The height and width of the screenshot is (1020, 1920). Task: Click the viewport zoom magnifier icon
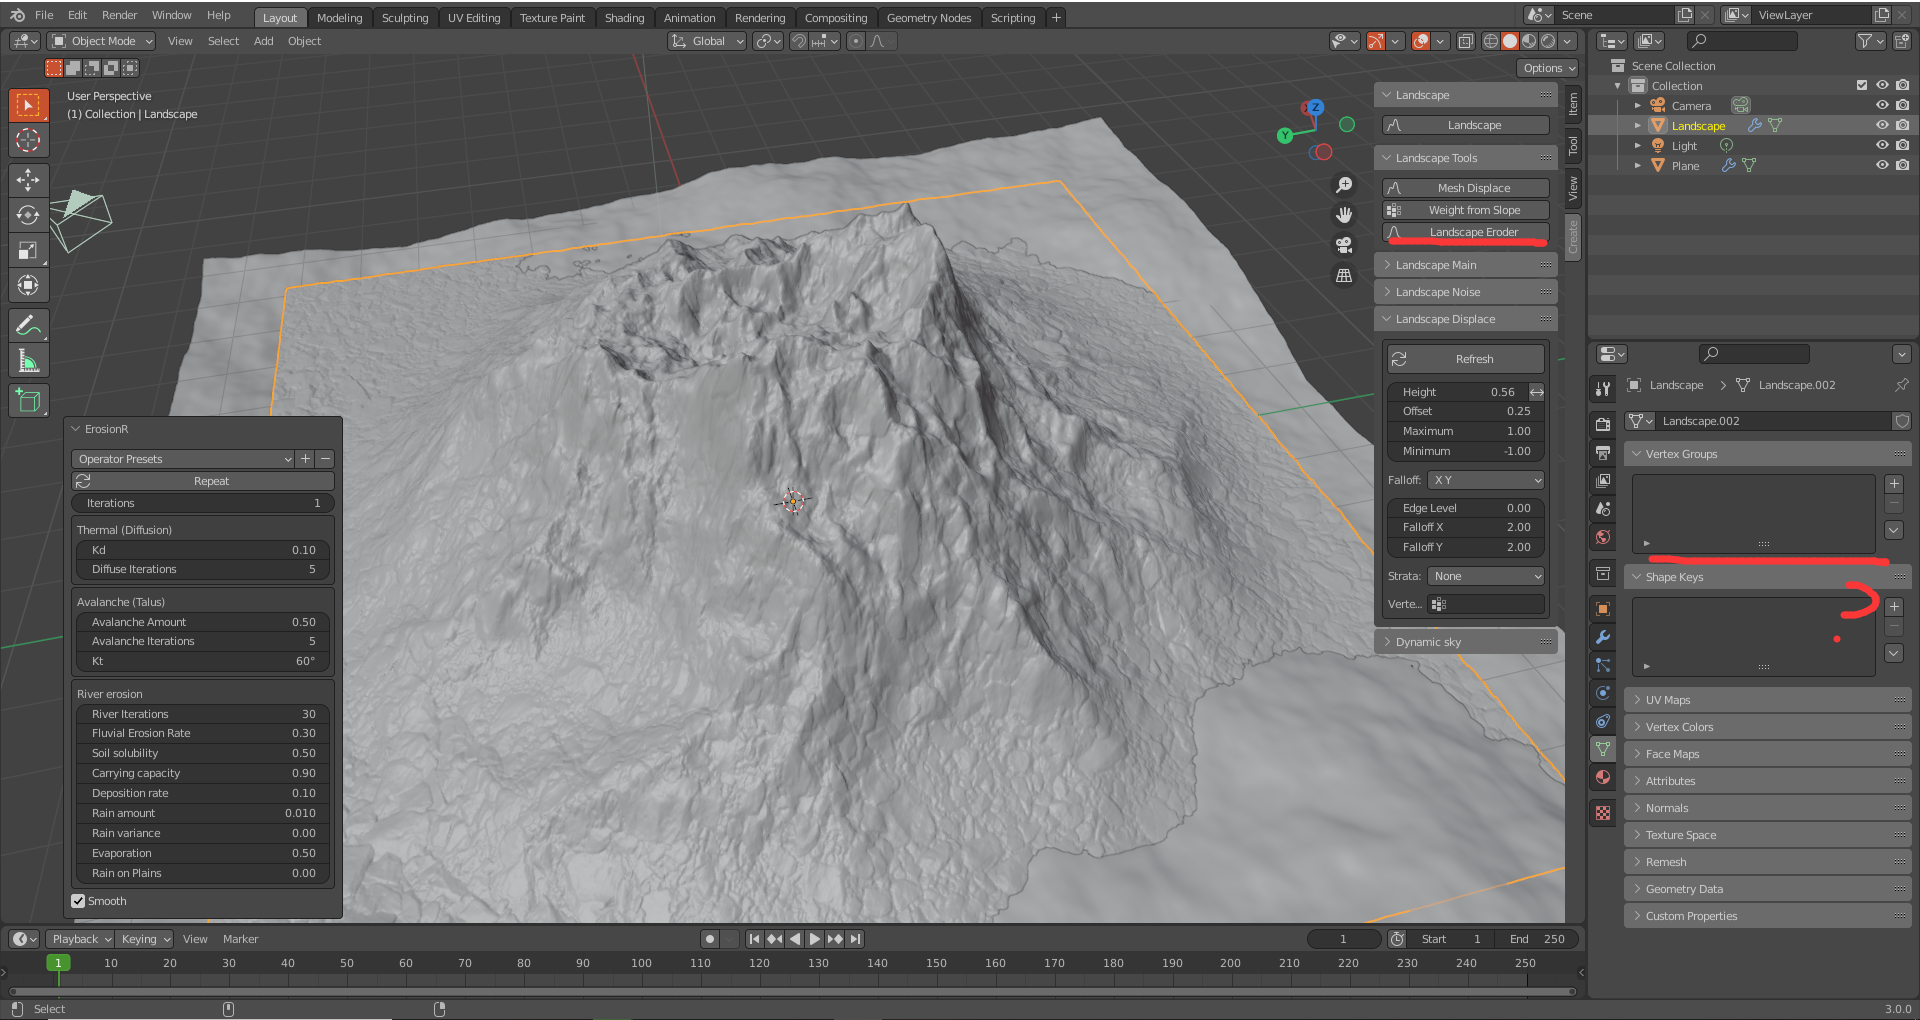pos(1344,185)
